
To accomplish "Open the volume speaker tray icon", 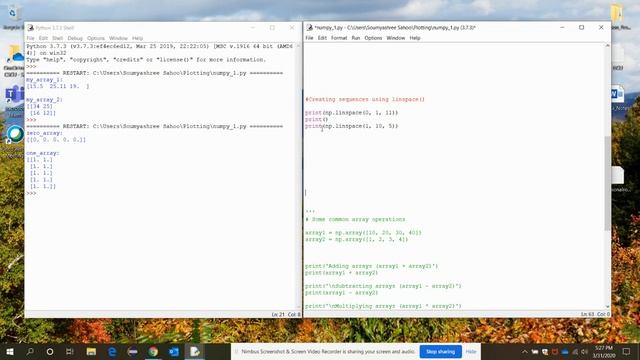I will pos(584,352).
